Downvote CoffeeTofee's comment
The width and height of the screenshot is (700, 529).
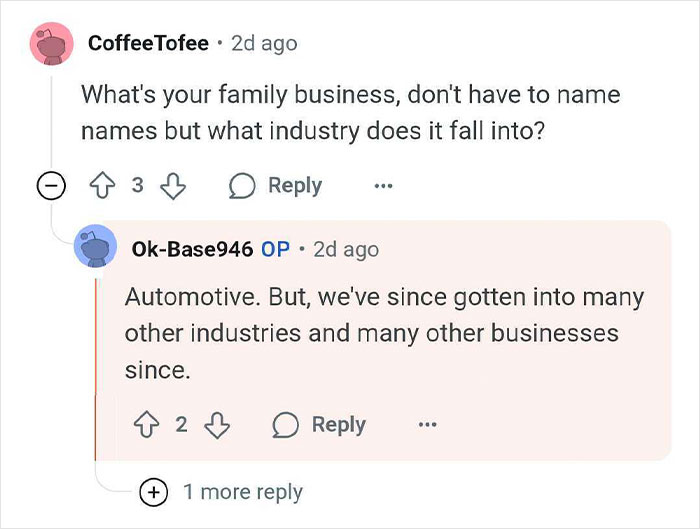click(x=173, y=186)
